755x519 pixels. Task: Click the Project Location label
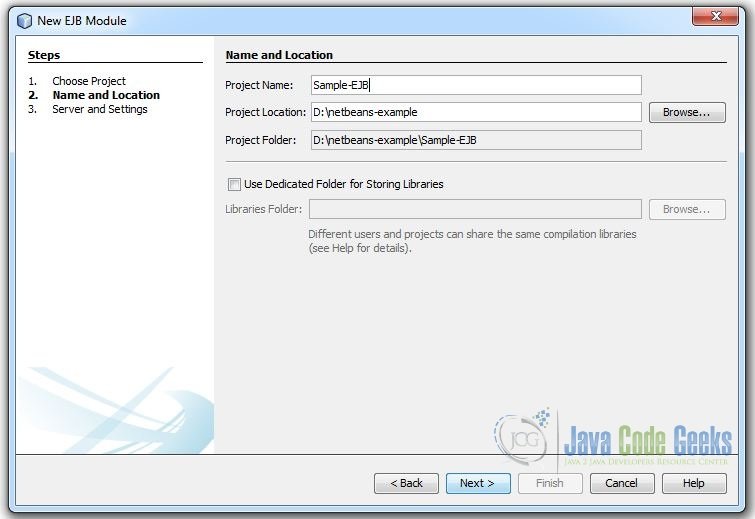(265, 112)
